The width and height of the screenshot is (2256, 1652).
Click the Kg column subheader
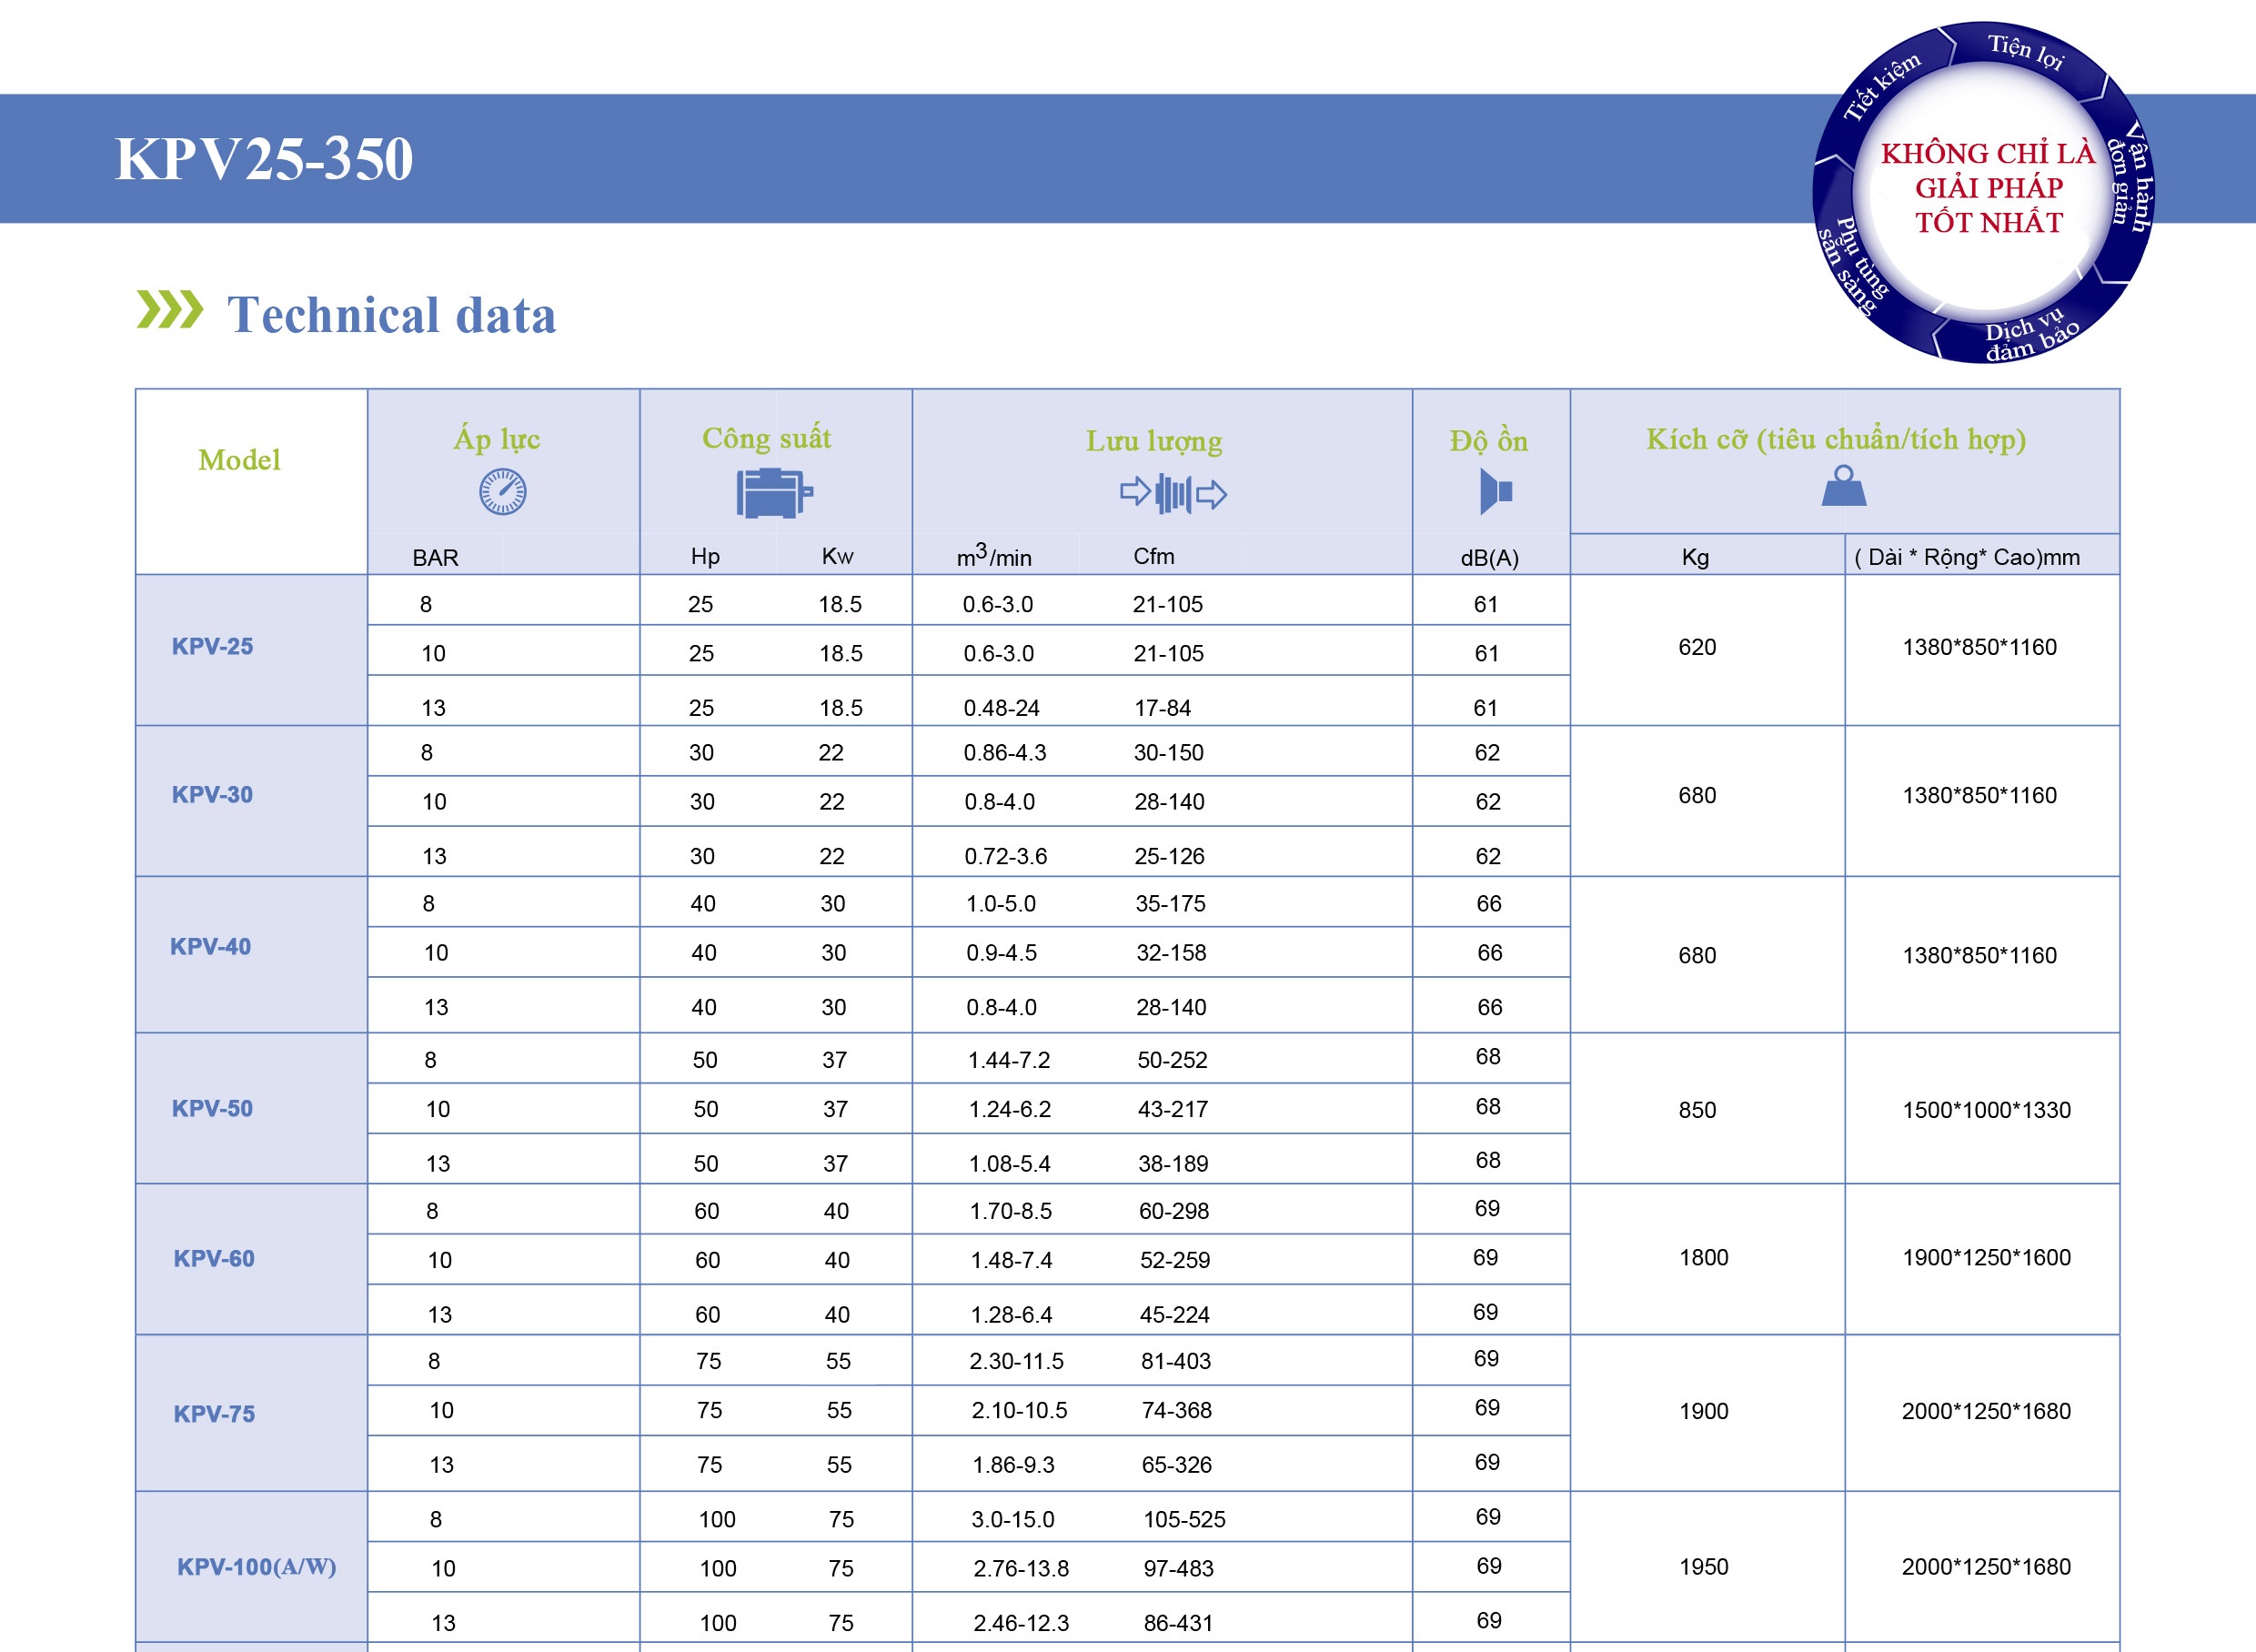click(x=1695, y=557)
